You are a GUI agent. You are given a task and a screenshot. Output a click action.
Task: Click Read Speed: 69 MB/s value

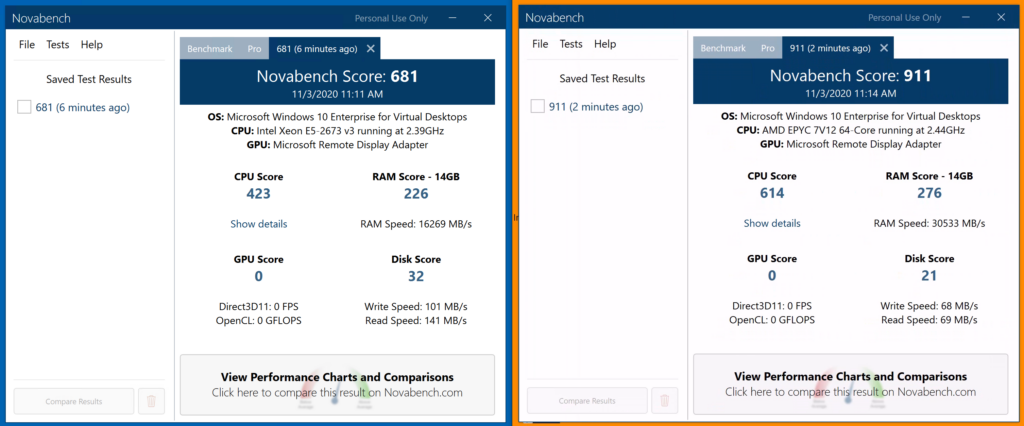pos(929,320)
